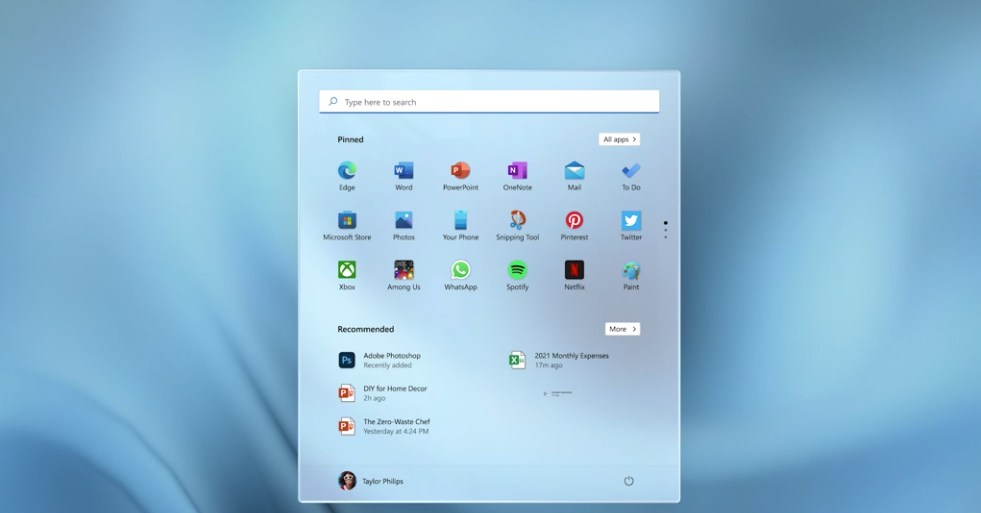
Task: Click the Excel icon for 2021 Monthly Expenses
Action: point(517,360)
